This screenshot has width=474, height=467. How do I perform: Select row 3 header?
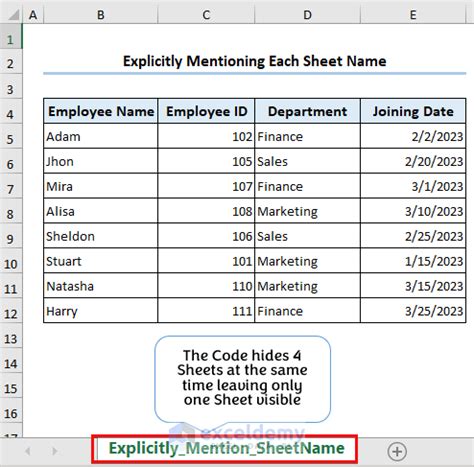pyautogui.click(x=11, y=86)
